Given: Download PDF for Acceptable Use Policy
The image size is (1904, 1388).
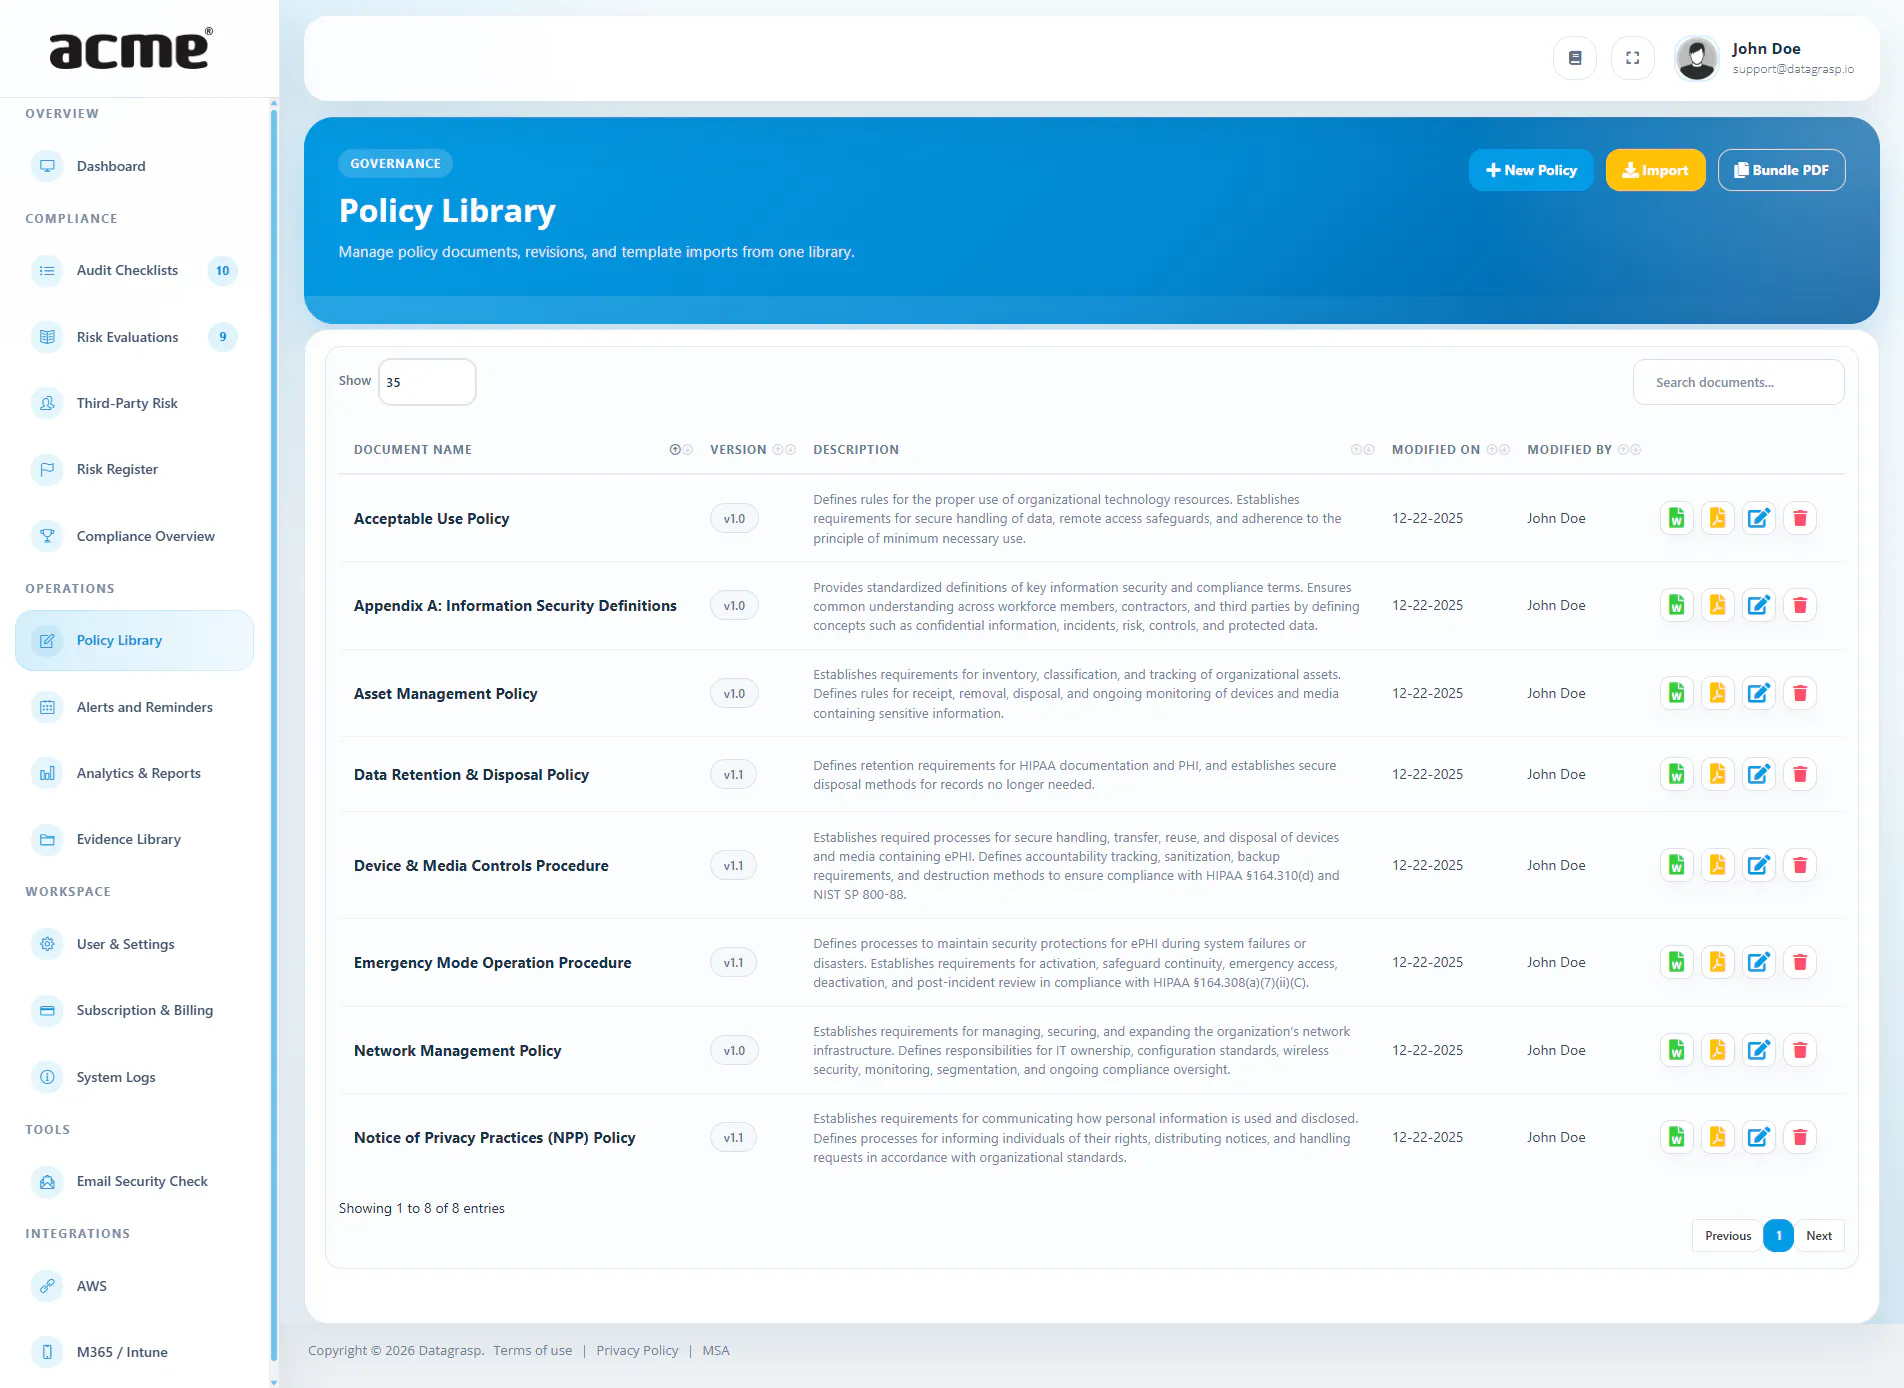Looking at the screenshot, I should pos(1717,518).
